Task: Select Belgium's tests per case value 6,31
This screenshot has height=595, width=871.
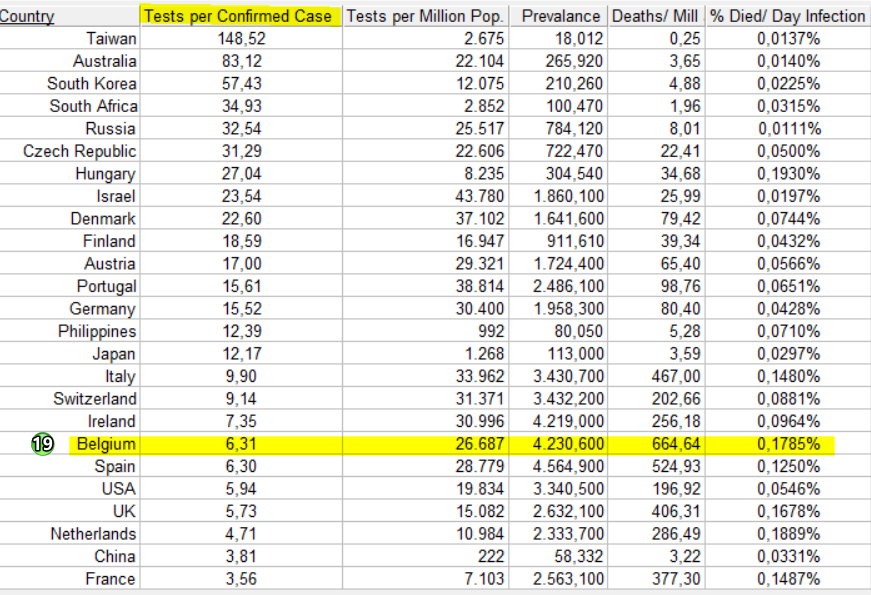Action: (x=241, y=444)
